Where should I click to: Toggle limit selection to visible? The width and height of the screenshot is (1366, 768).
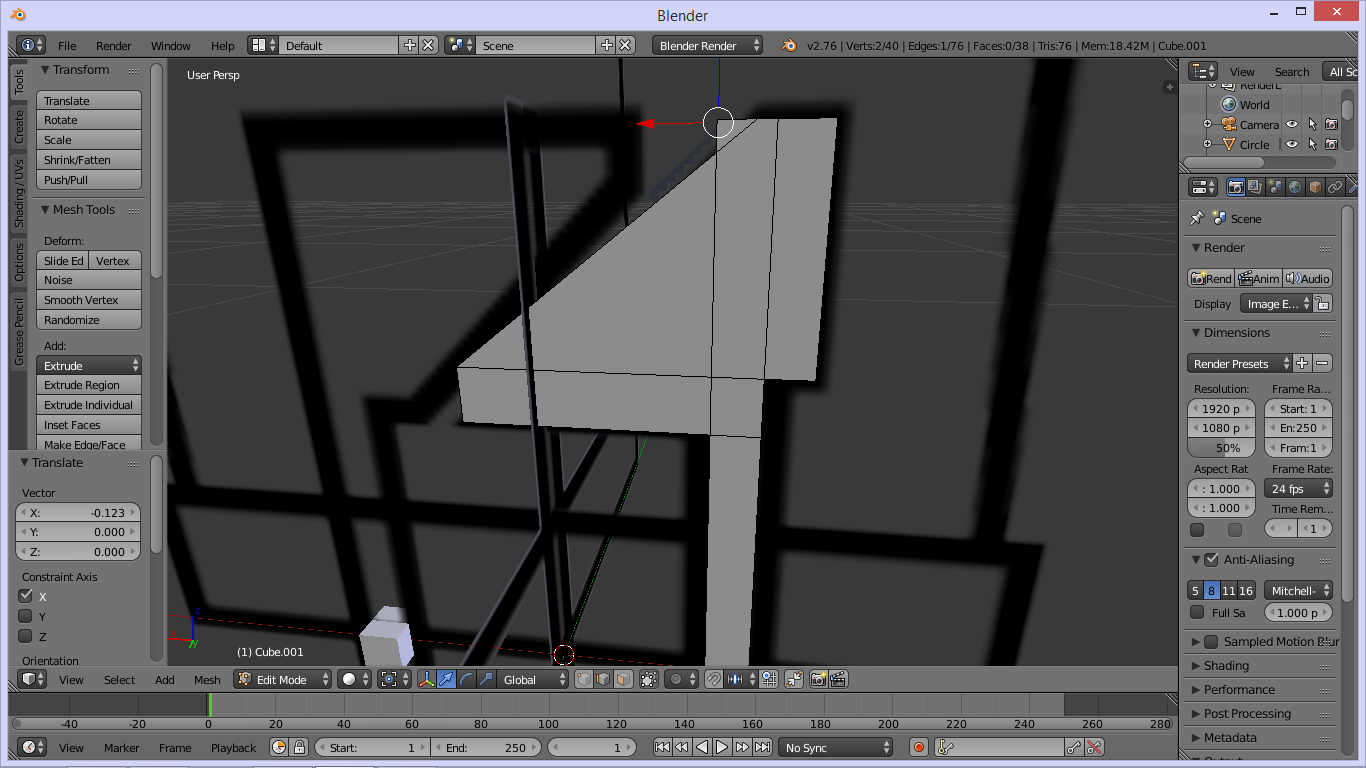649,679
